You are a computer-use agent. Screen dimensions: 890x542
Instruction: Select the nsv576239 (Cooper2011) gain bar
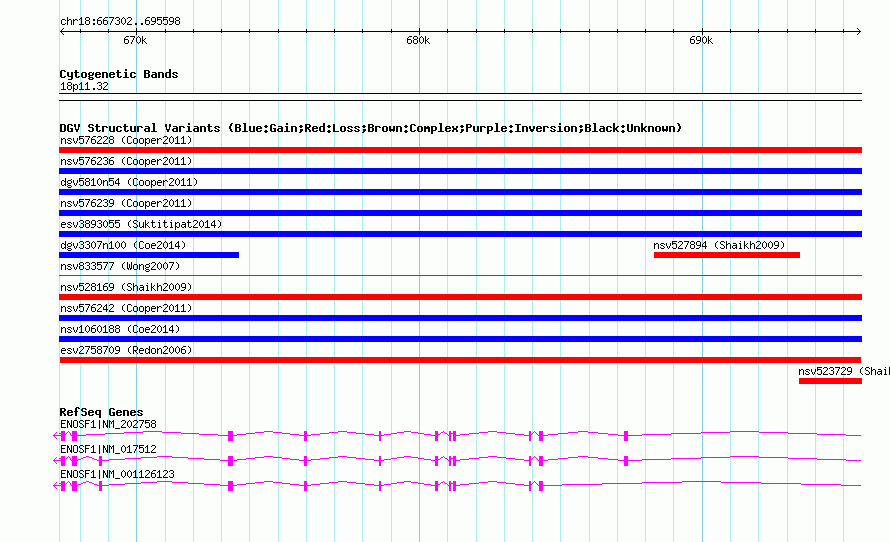pos(460,213)
